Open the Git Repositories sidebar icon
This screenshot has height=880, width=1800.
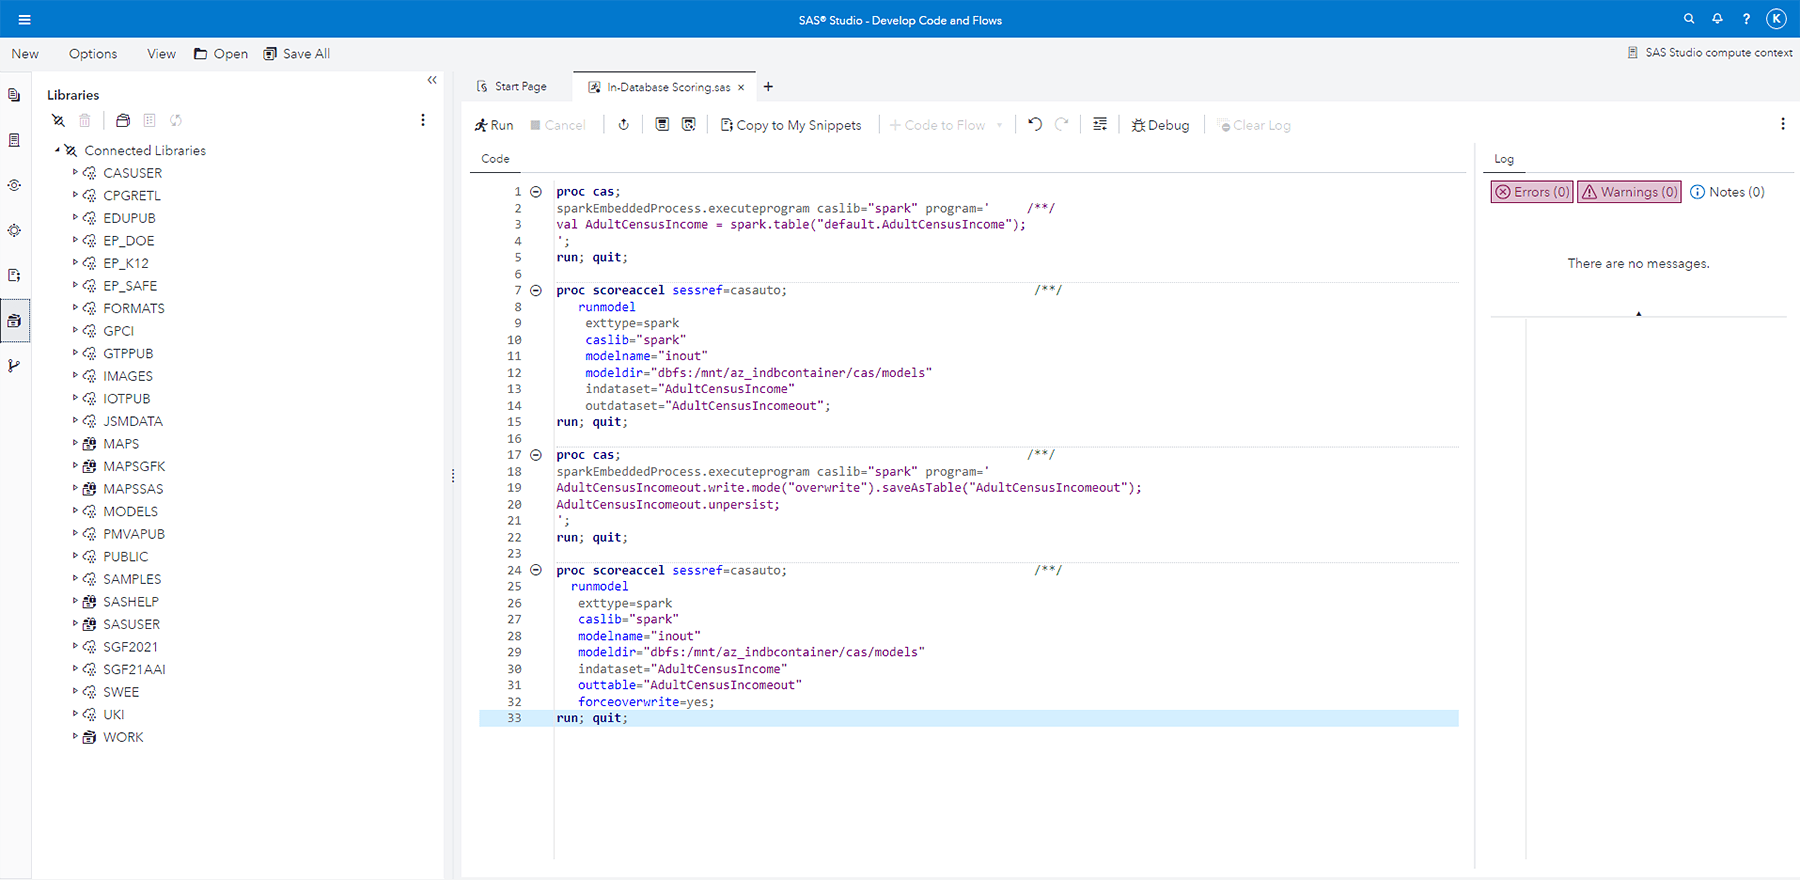coord(14,366)
